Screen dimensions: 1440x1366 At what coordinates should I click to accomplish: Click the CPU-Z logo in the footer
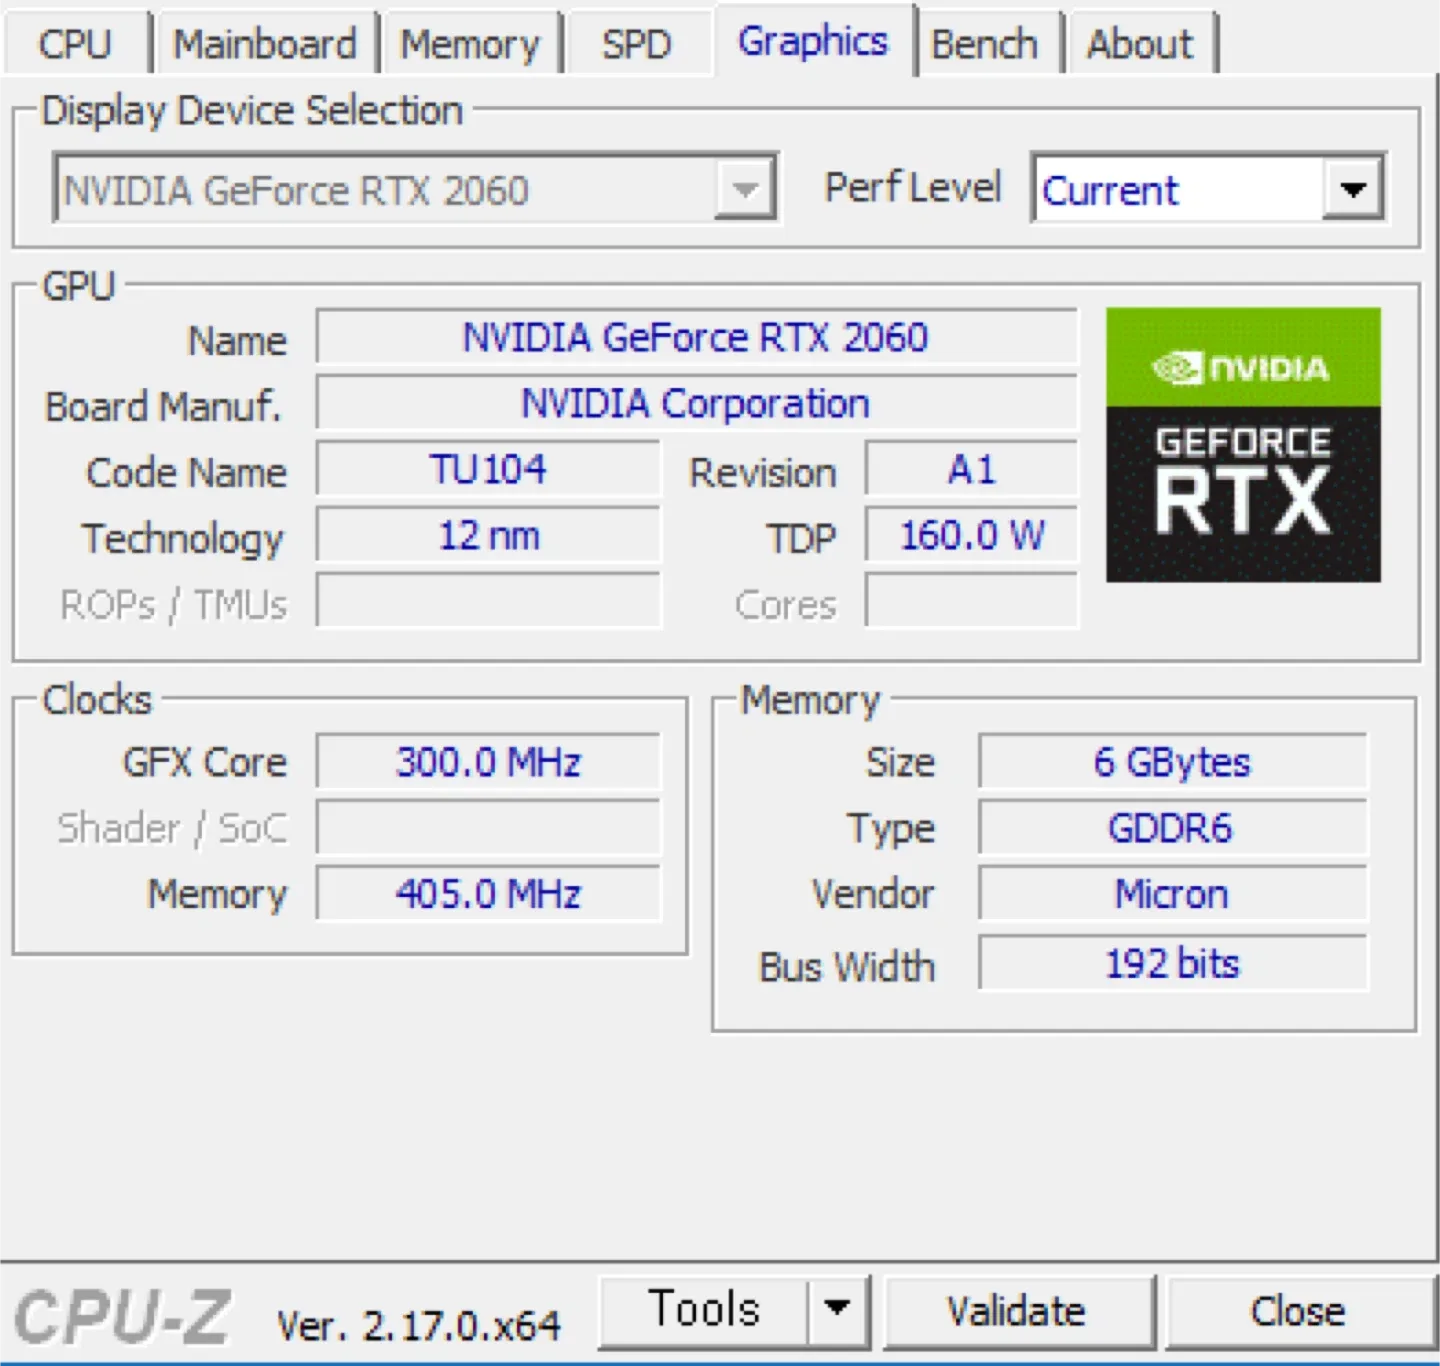122,1317
